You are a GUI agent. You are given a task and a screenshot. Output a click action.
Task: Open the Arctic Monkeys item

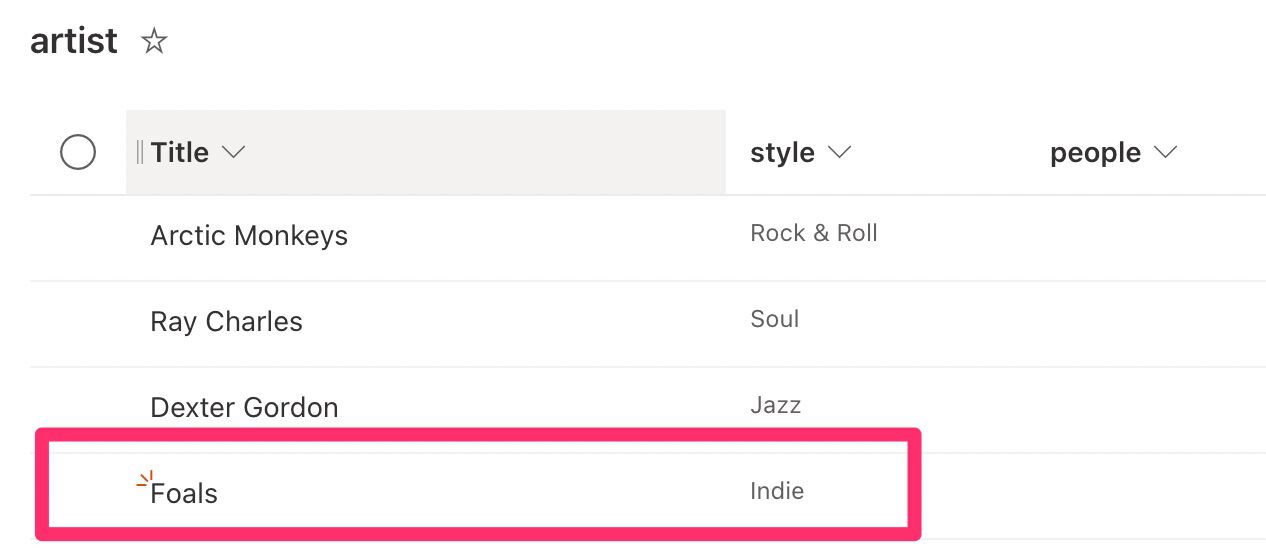[x=249, y=236]
